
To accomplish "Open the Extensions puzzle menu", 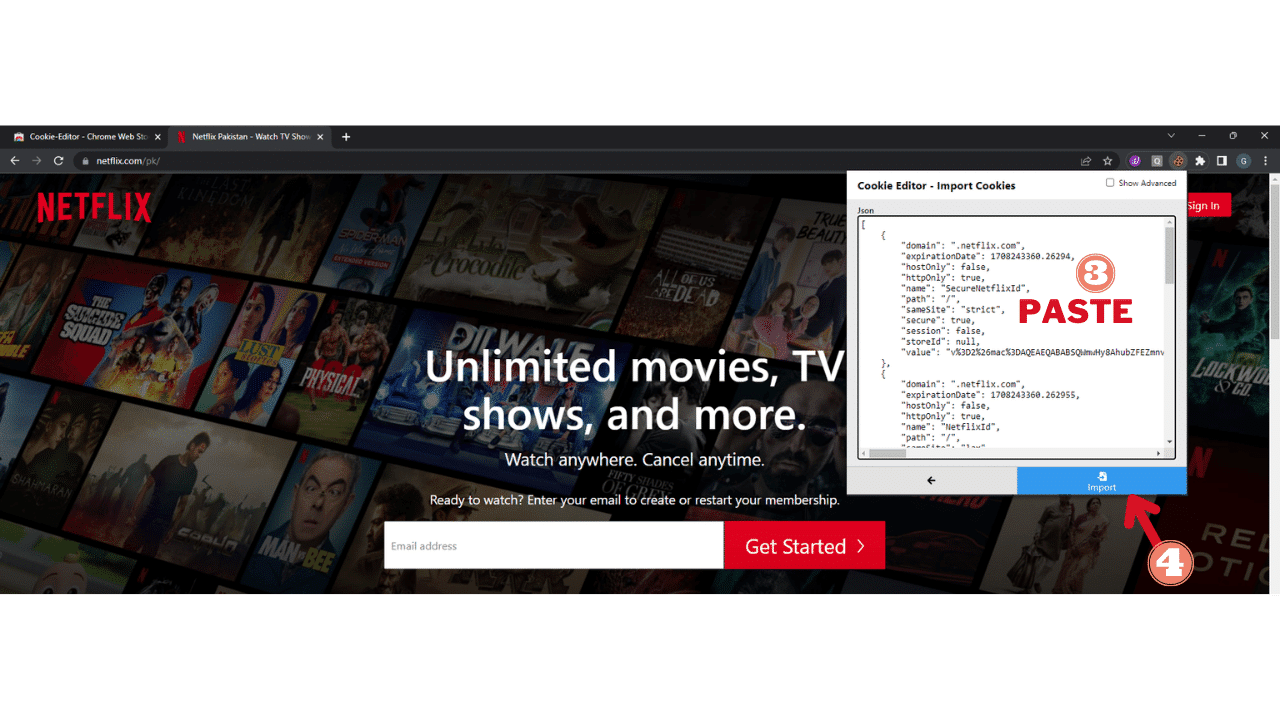I will click(1200, 161).
